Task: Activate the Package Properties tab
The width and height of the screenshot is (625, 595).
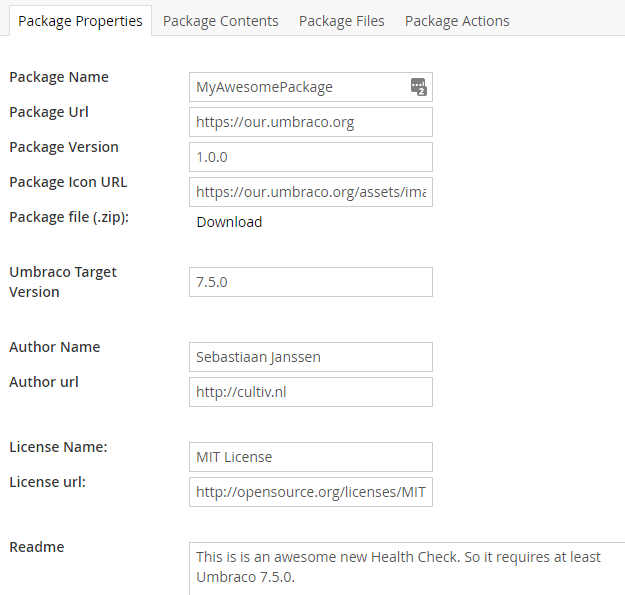Action: pos(80,21)
